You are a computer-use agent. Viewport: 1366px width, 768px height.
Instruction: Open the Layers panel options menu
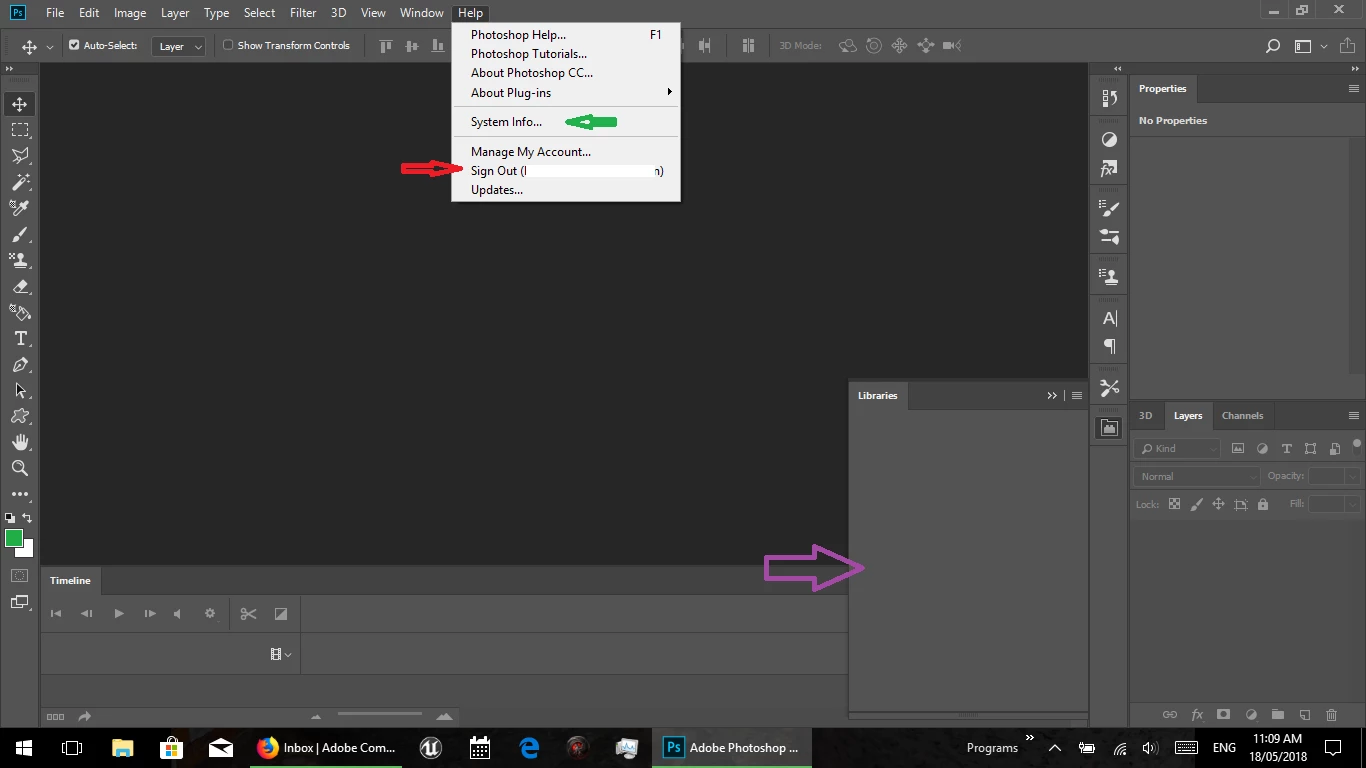[1354, 416]
